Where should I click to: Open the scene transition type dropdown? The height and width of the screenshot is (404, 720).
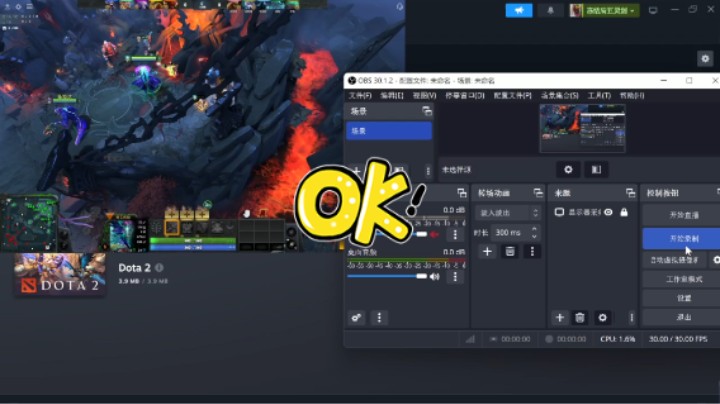tap(508, 213)
